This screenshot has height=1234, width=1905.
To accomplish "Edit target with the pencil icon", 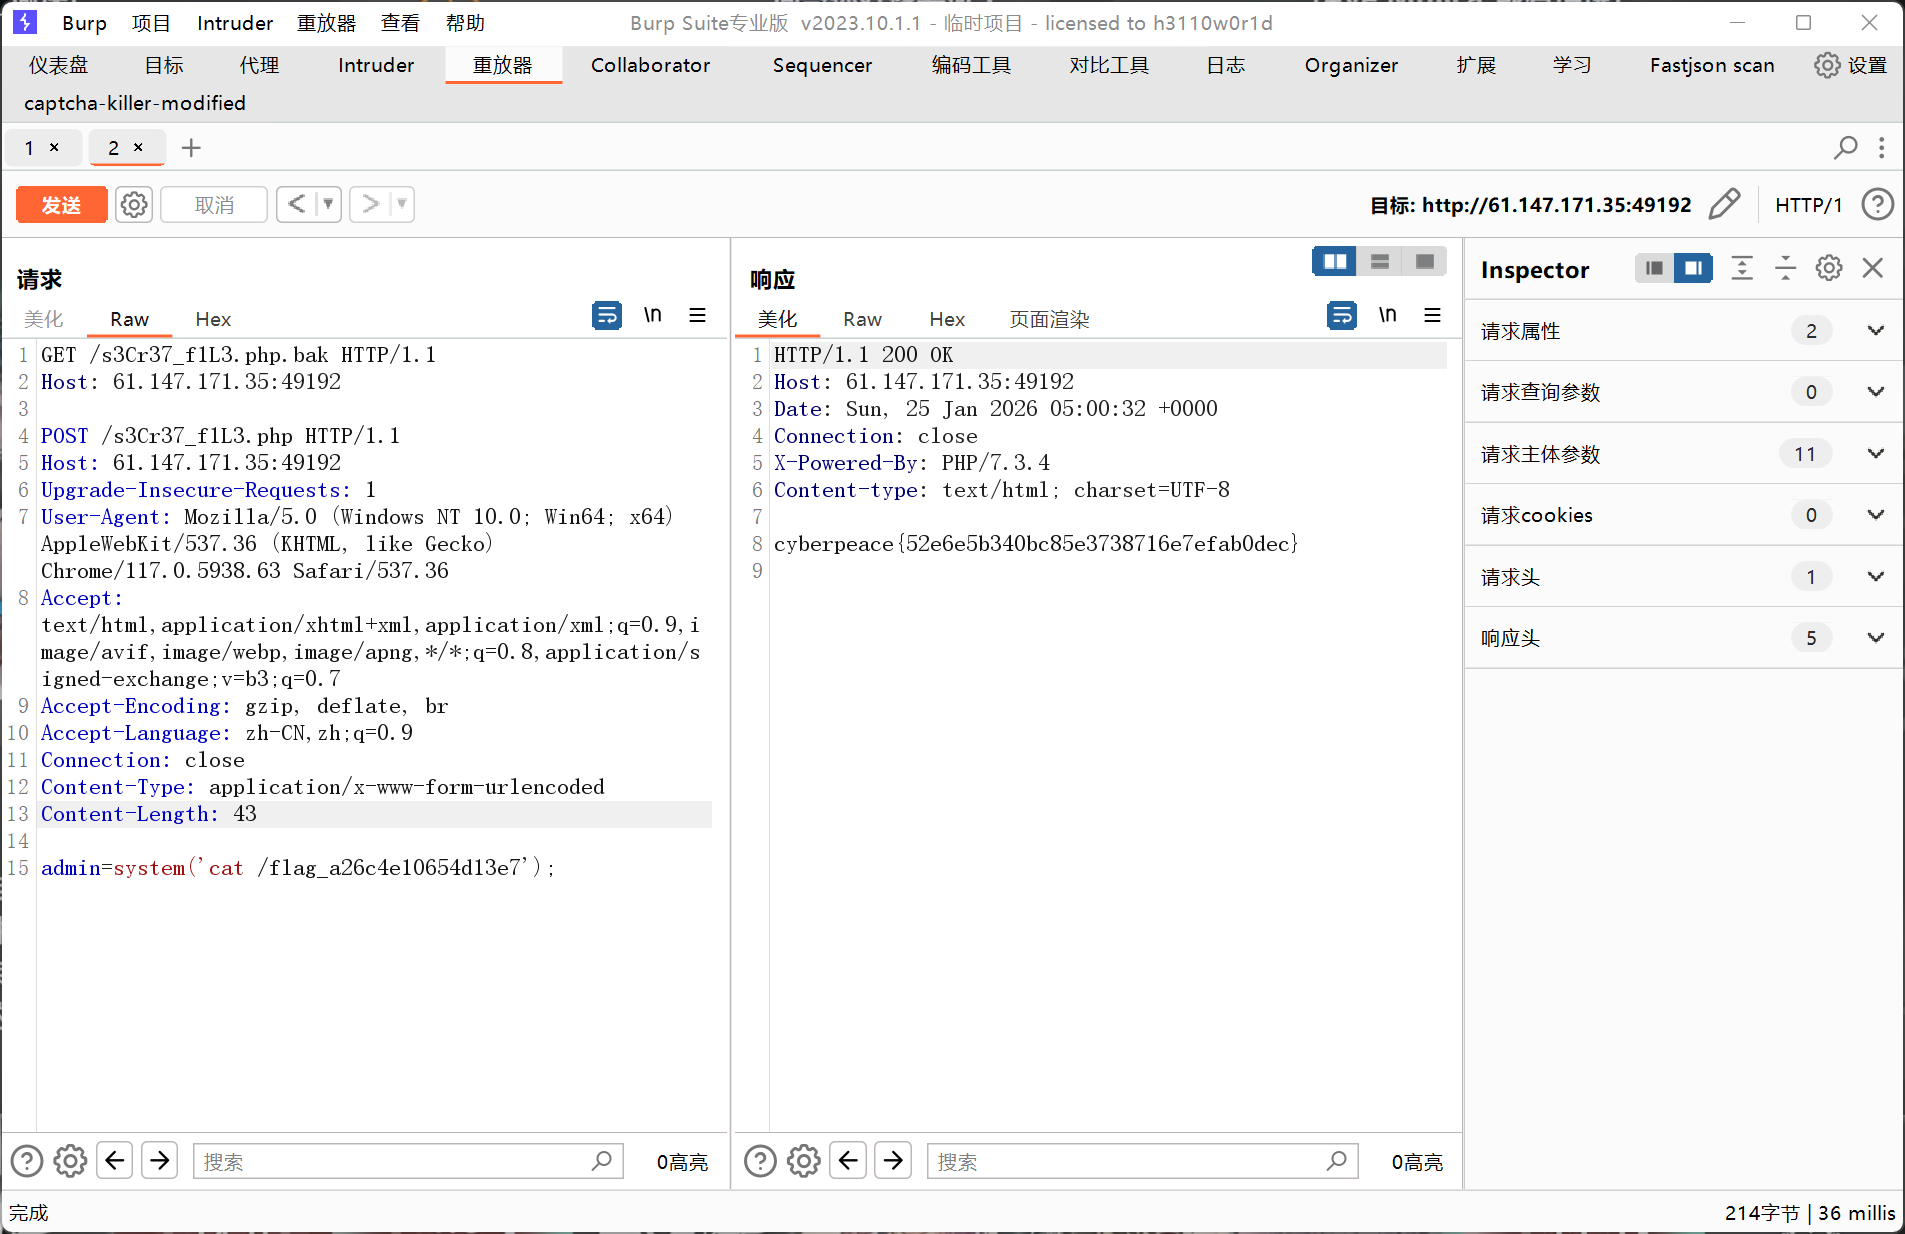I will [x=1724, y=204].
